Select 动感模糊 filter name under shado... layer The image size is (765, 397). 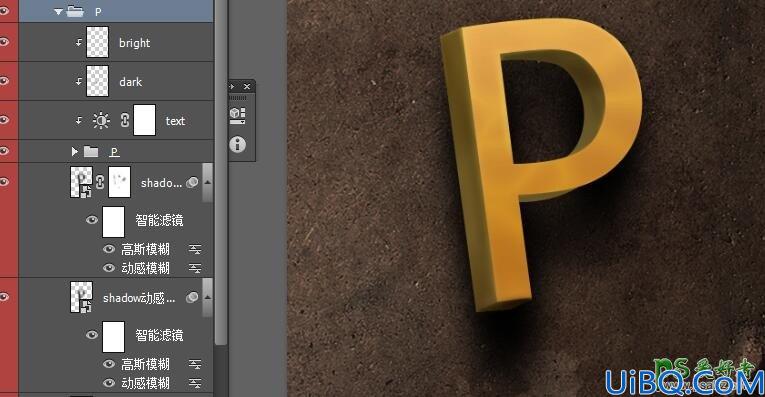[145, 268]
